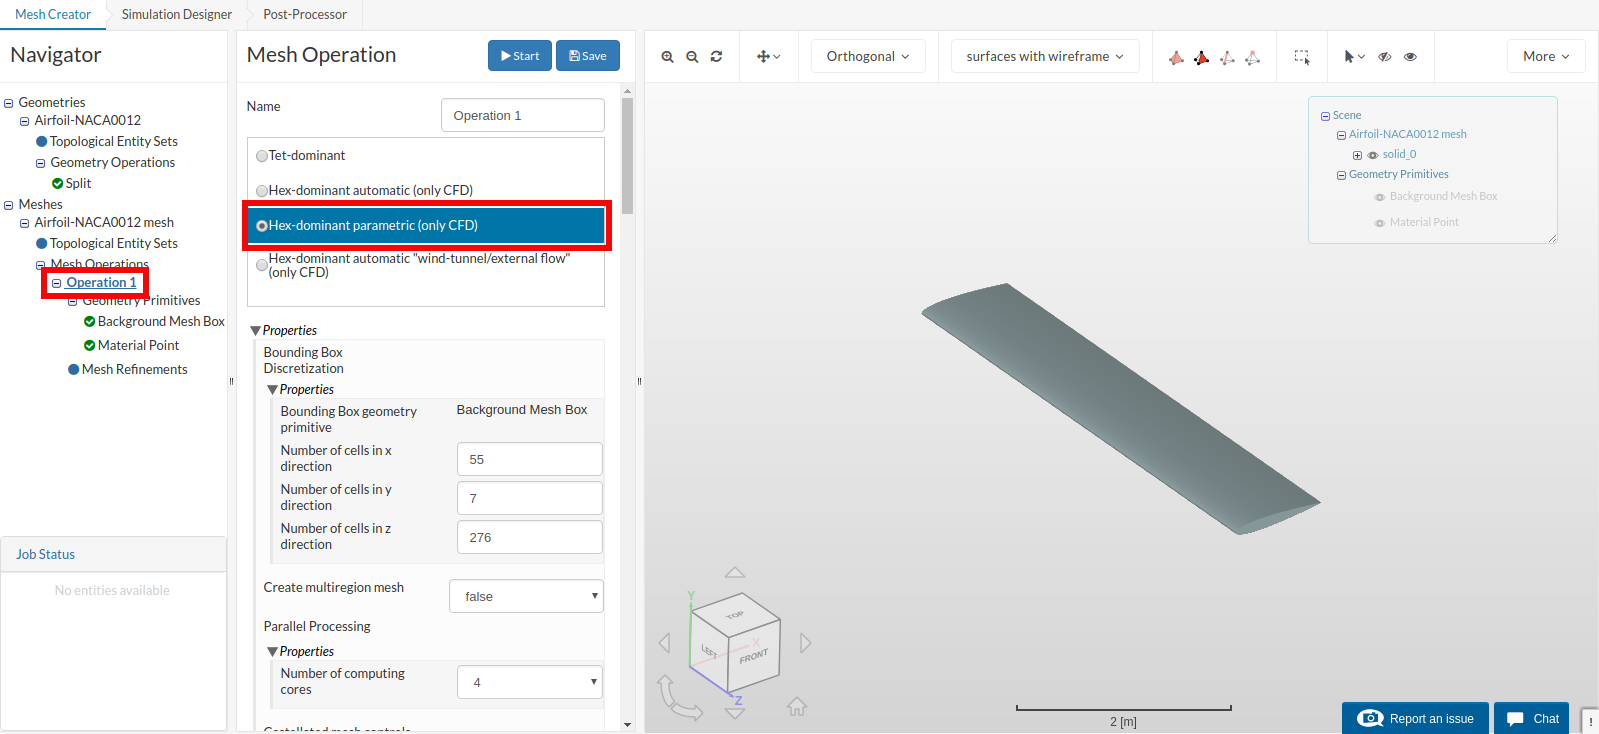Reset the 3D view with refresh icon
Viewport: 1599px width, 734px height.
click(x=716, y=57)
